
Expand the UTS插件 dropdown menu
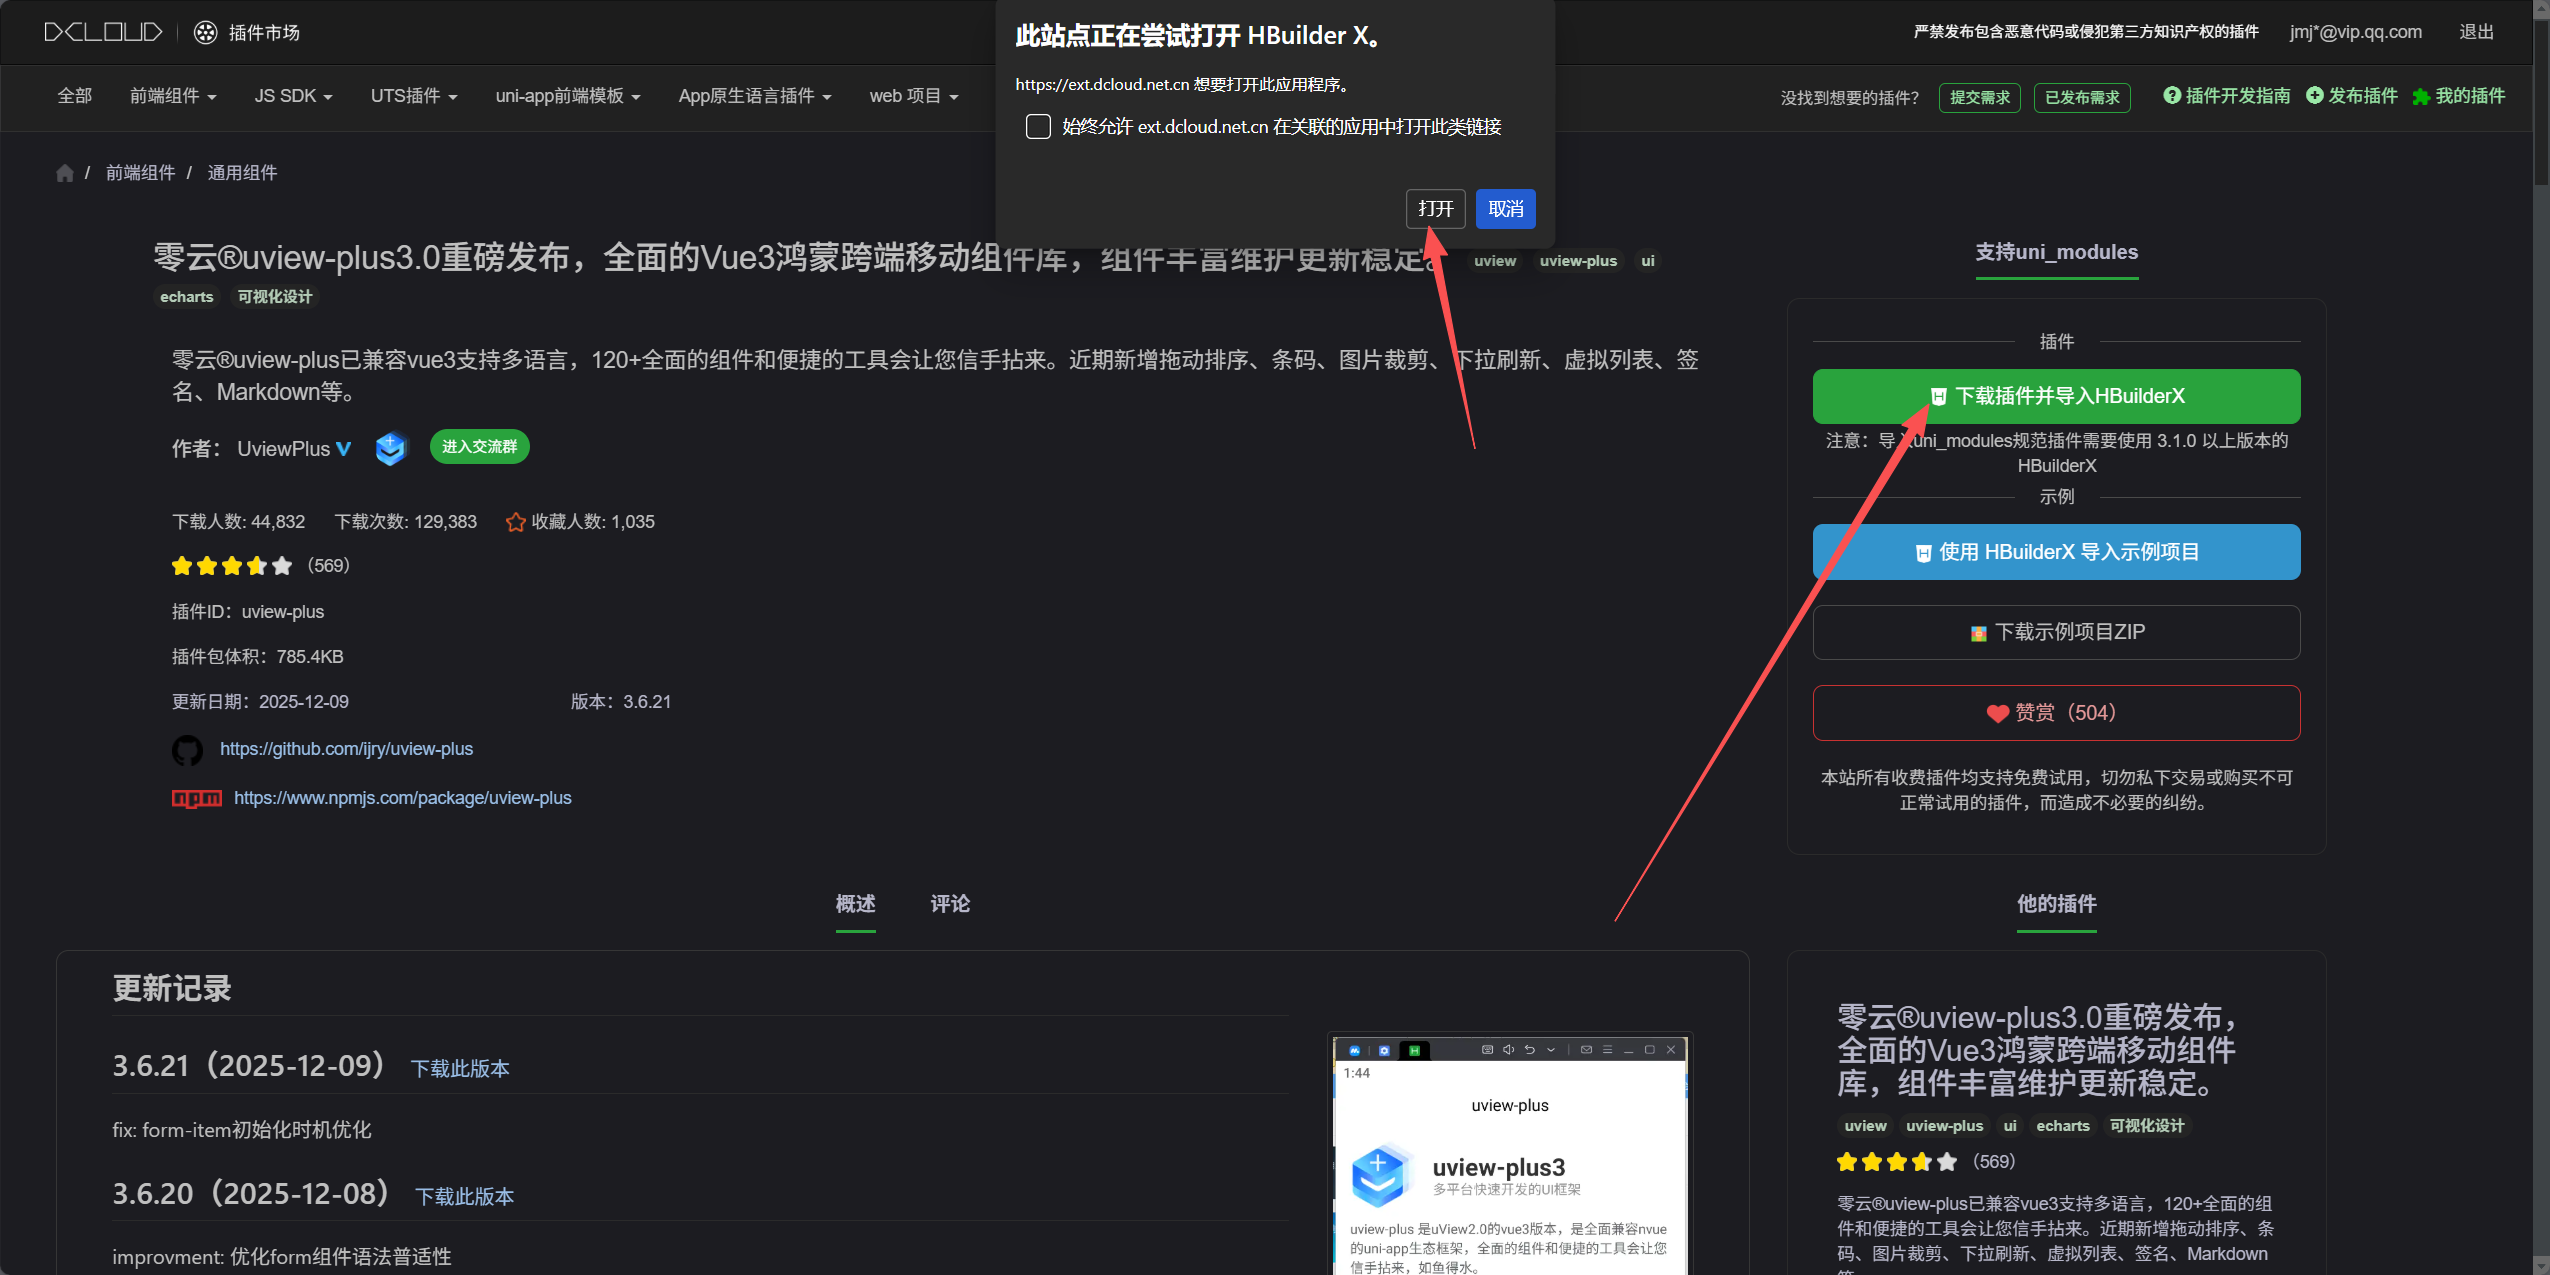[413, 96]
